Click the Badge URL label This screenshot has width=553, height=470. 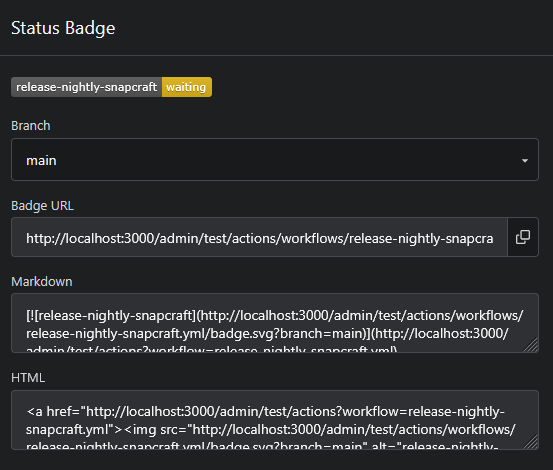click(42, 206)
